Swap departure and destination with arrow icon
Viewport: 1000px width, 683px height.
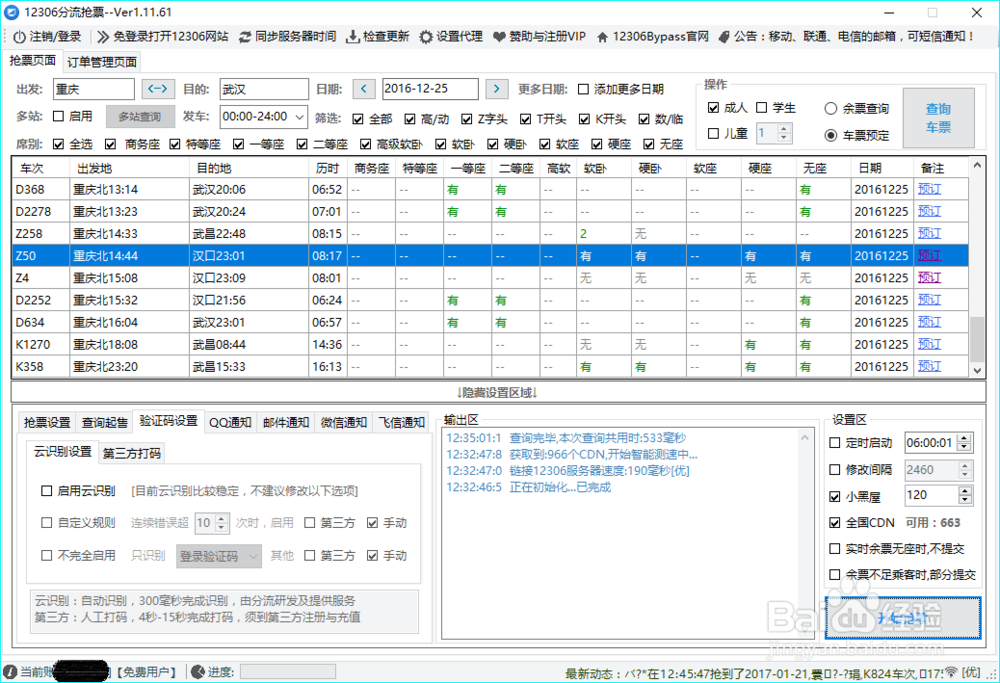click(158, 88)
